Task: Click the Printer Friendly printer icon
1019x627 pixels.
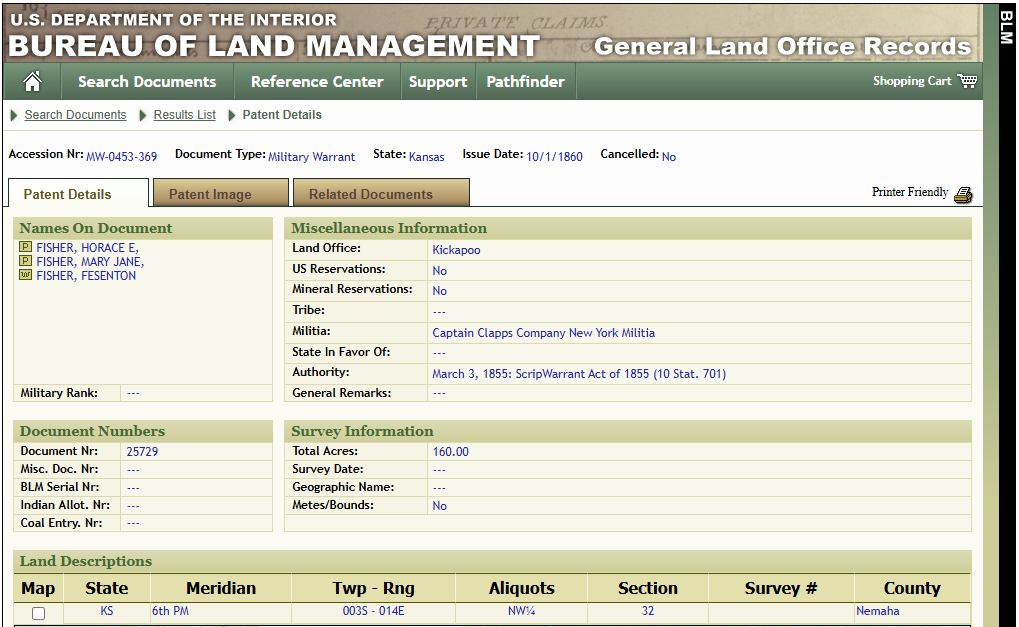Action: point(962,195)
